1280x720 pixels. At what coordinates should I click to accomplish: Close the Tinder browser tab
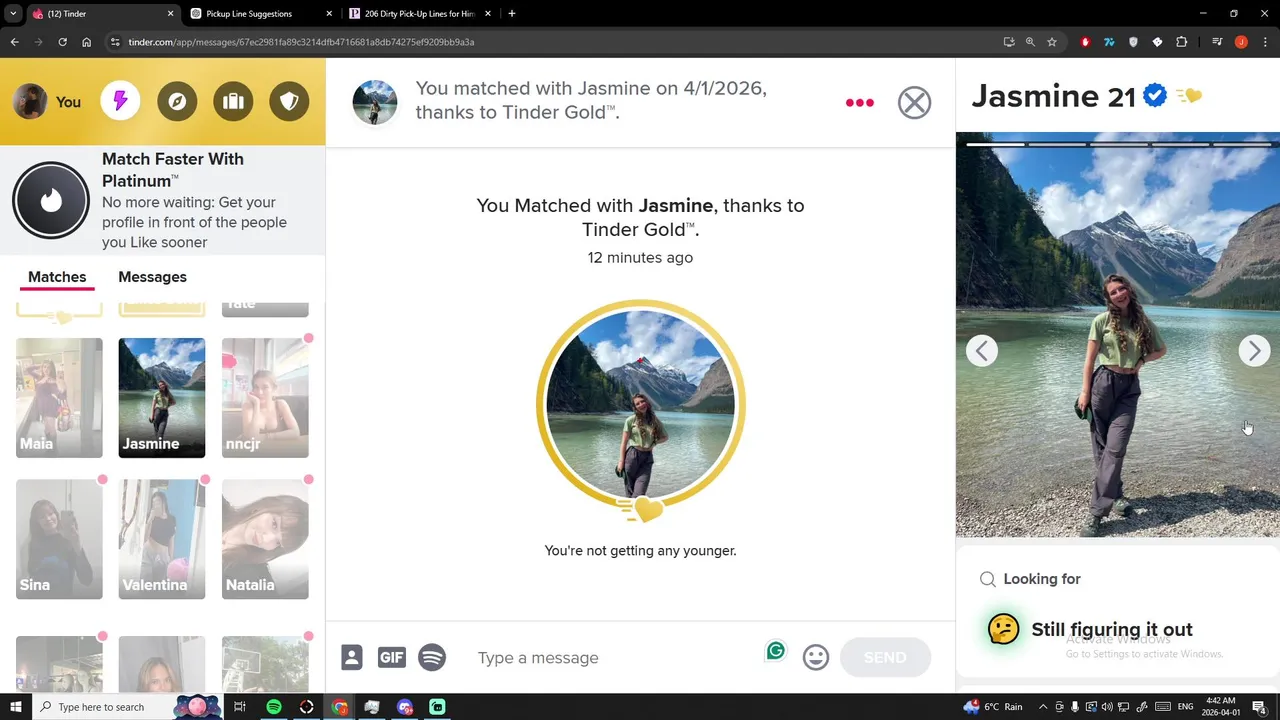pyautogui.click(x=170, y=14)
